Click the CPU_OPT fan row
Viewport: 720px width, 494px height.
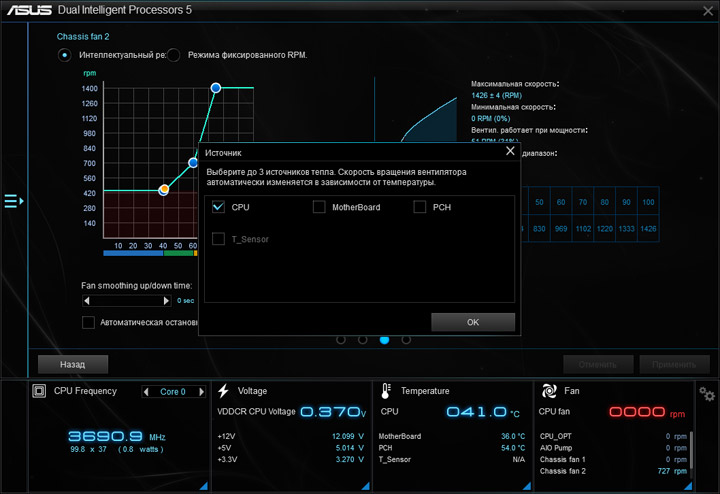point(613,436)
